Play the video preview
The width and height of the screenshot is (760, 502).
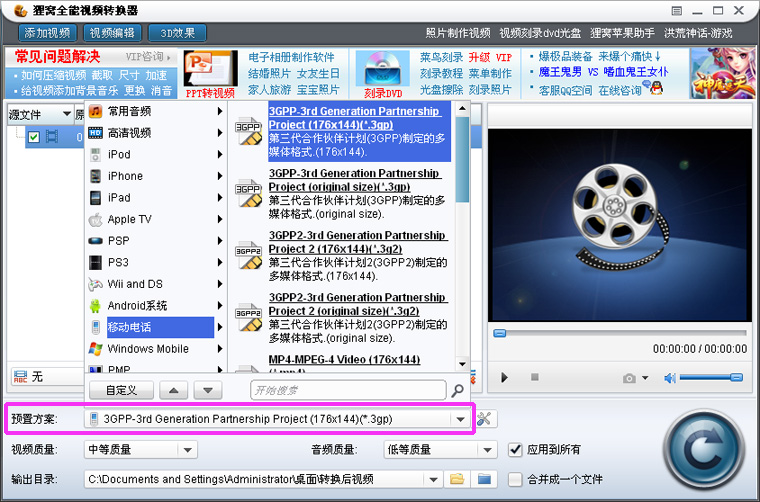(505, 377)
